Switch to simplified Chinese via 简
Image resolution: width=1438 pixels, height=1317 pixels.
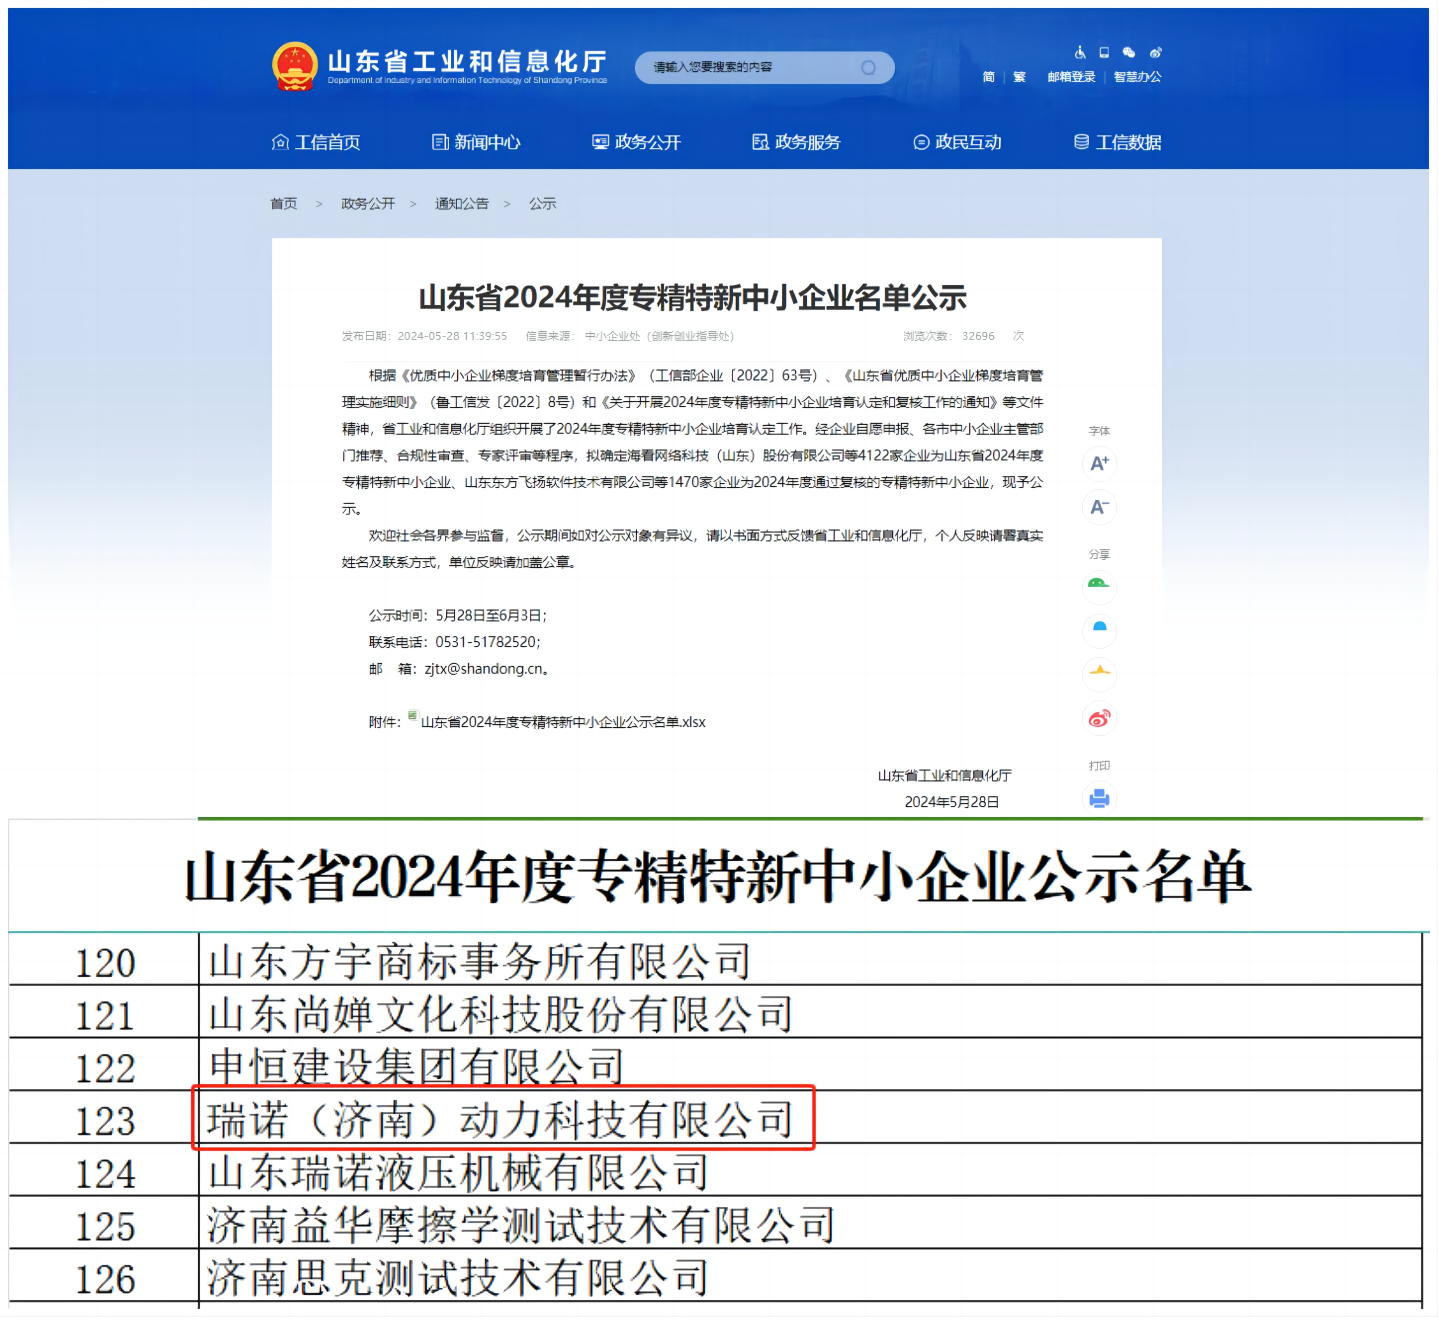[x=988, y=77]
